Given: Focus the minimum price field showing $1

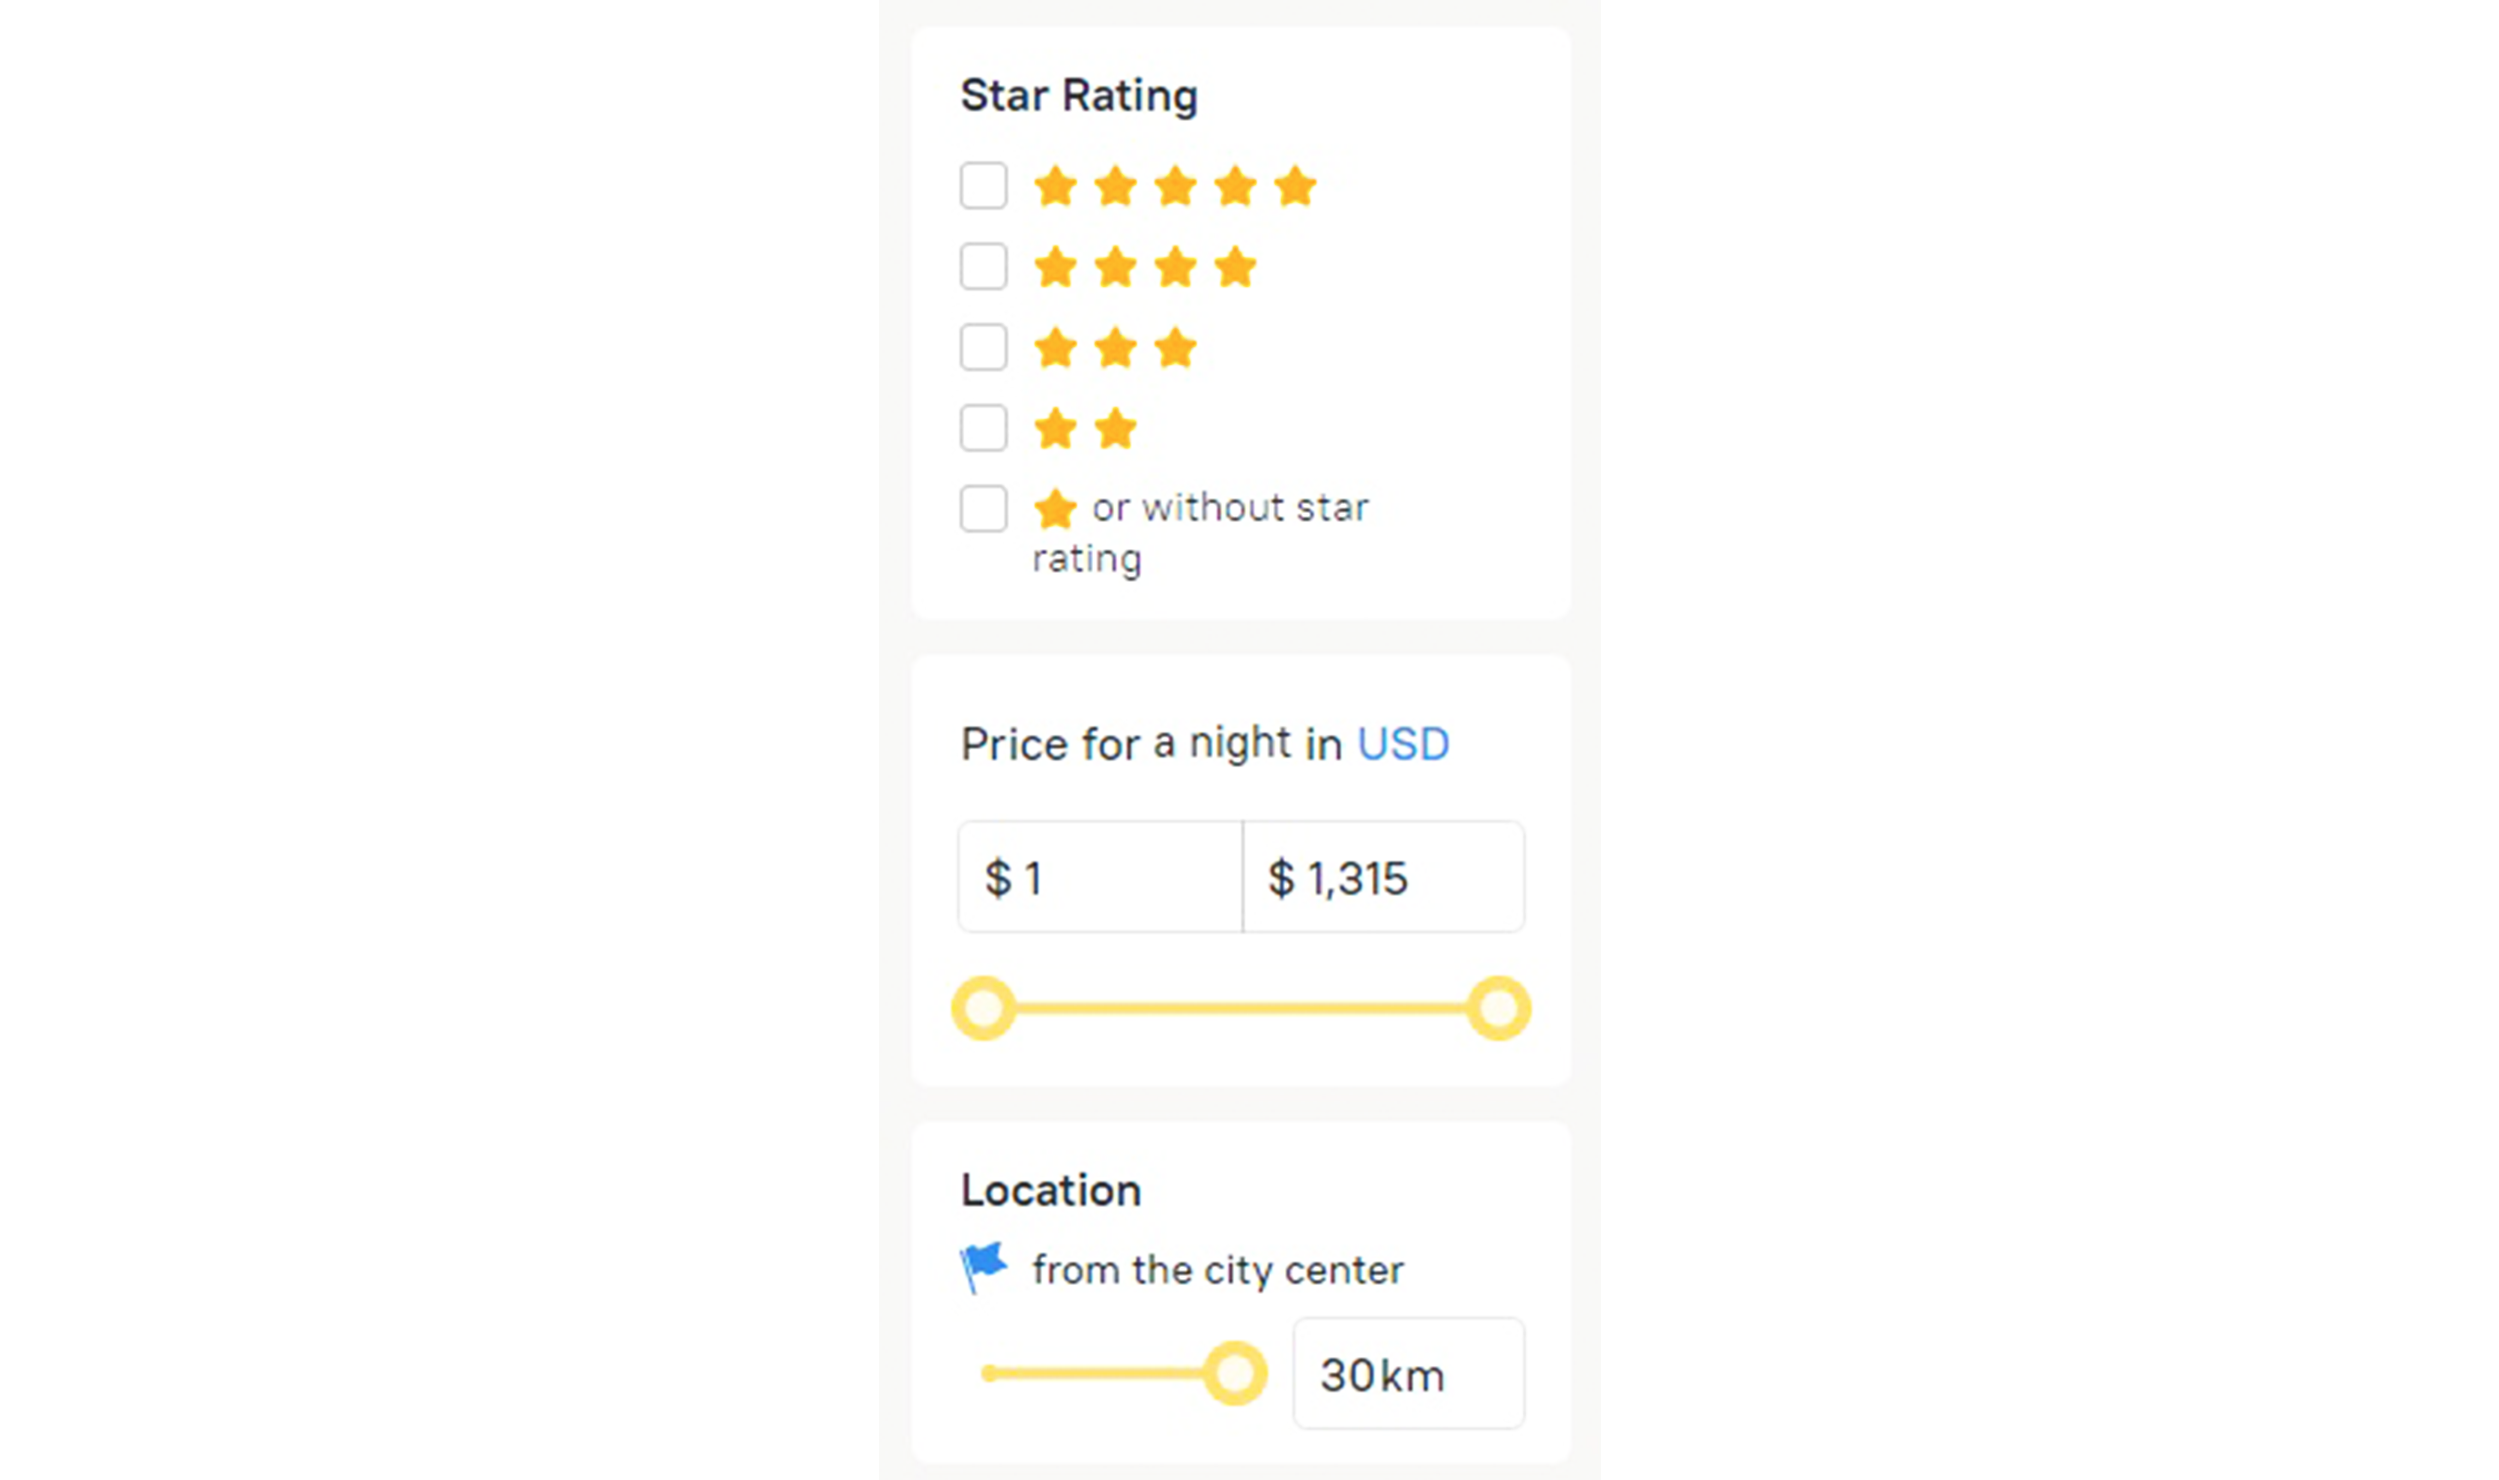Looking at the screenshot, I should 1100,878.
